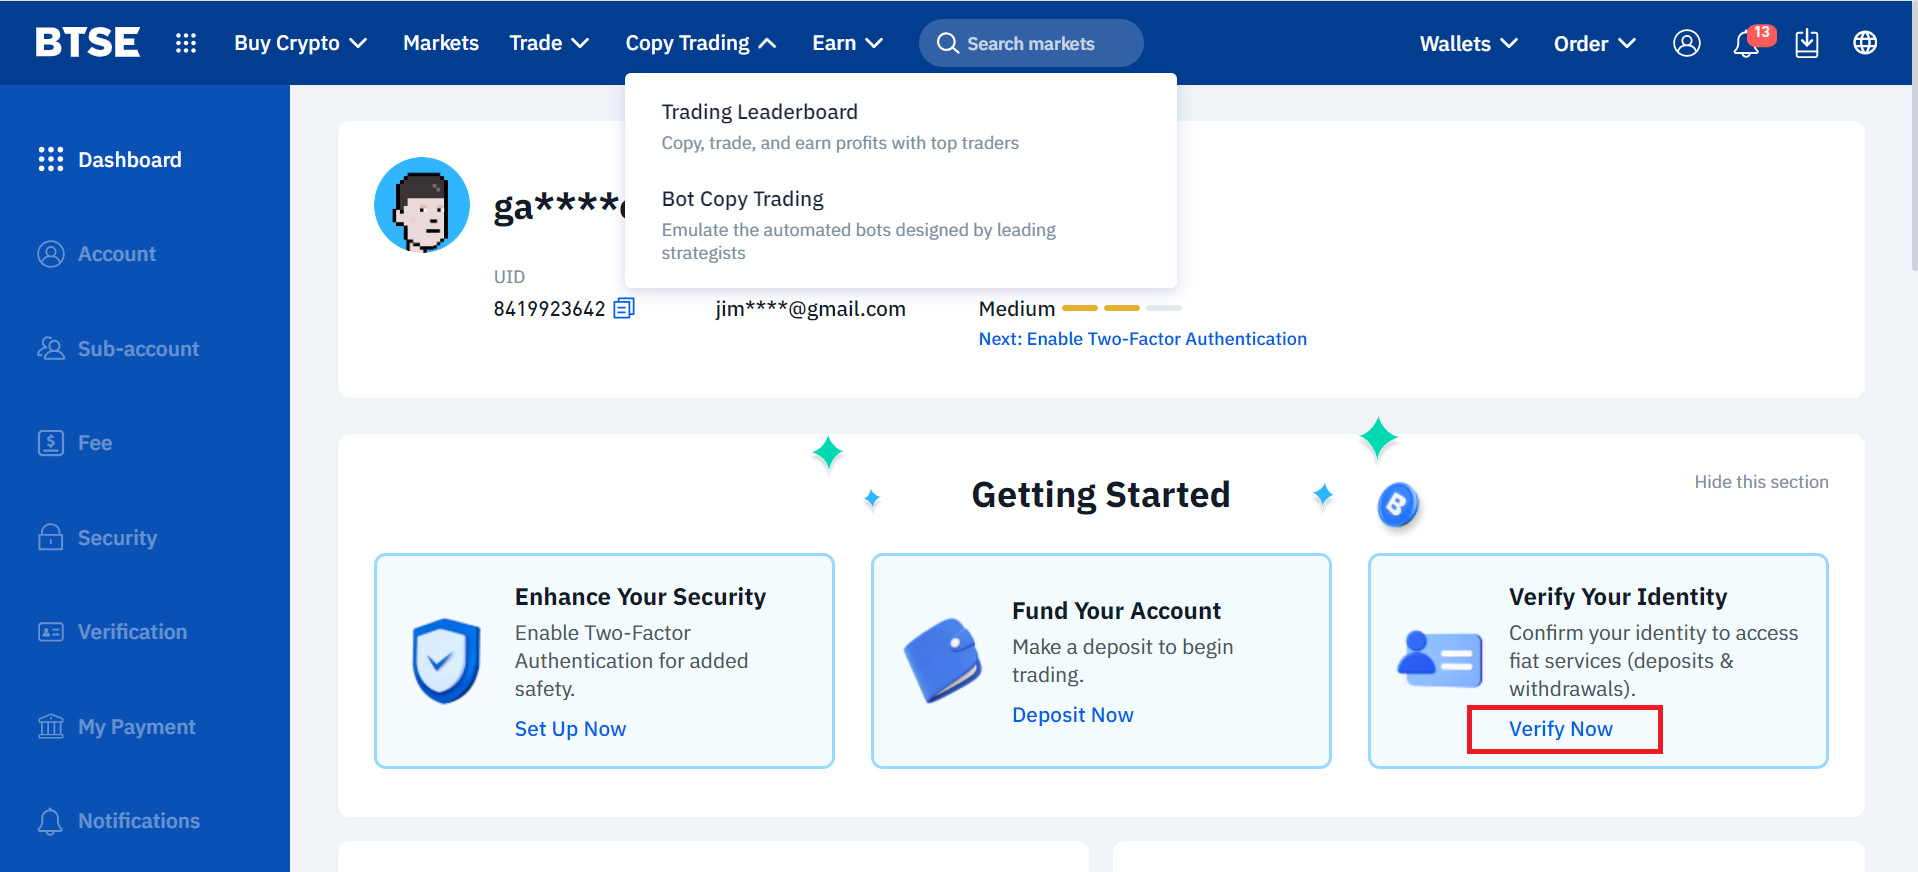Click the My Payment bank icon in sidebar

click(x=51, y=726)
